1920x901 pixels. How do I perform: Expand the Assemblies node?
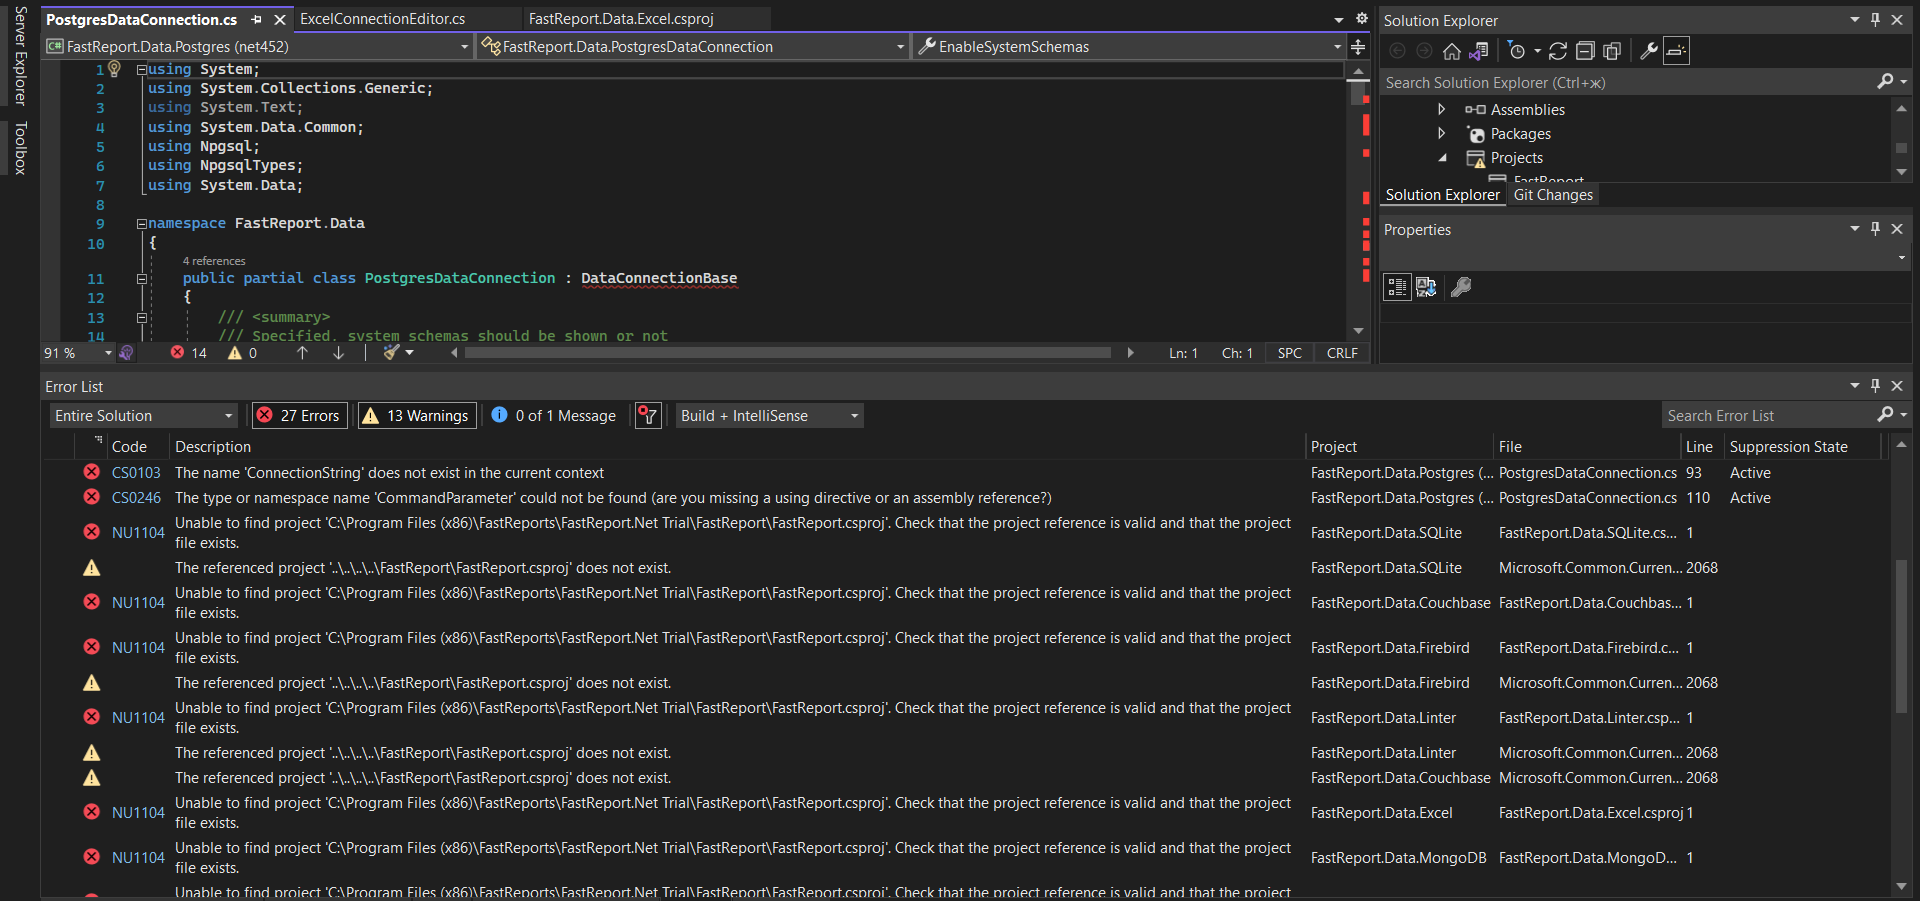(x=1441, y=110)
